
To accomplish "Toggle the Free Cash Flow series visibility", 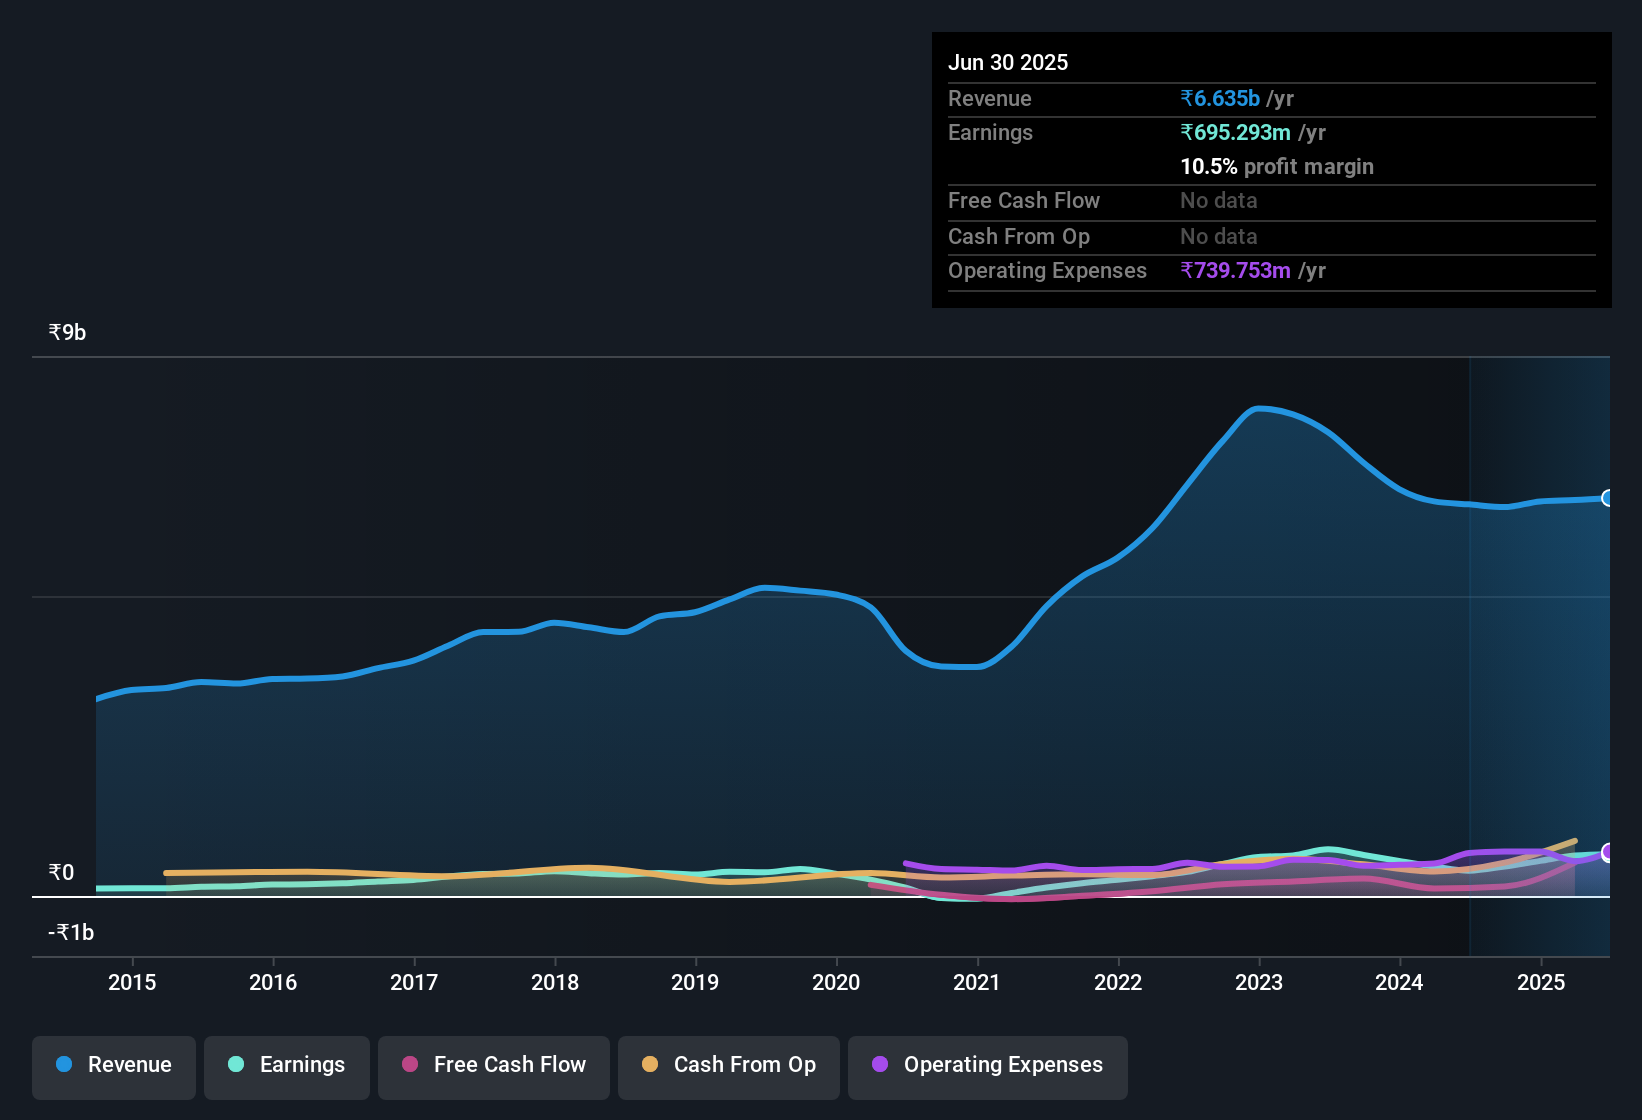I will pos(493,1065).
